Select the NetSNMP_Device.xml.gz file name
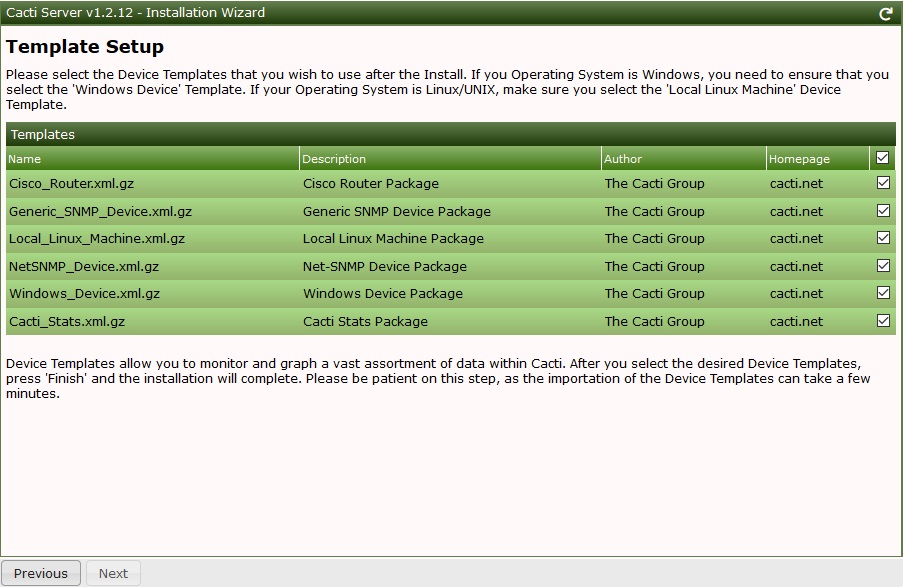The image size is (903, 587). 84,267
